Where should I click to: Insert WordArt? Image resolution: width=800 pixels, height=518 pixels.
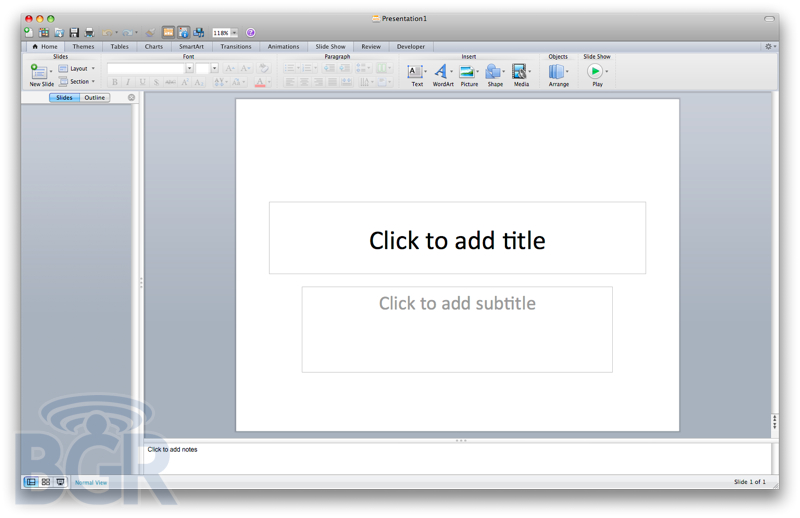pos(442,75)
